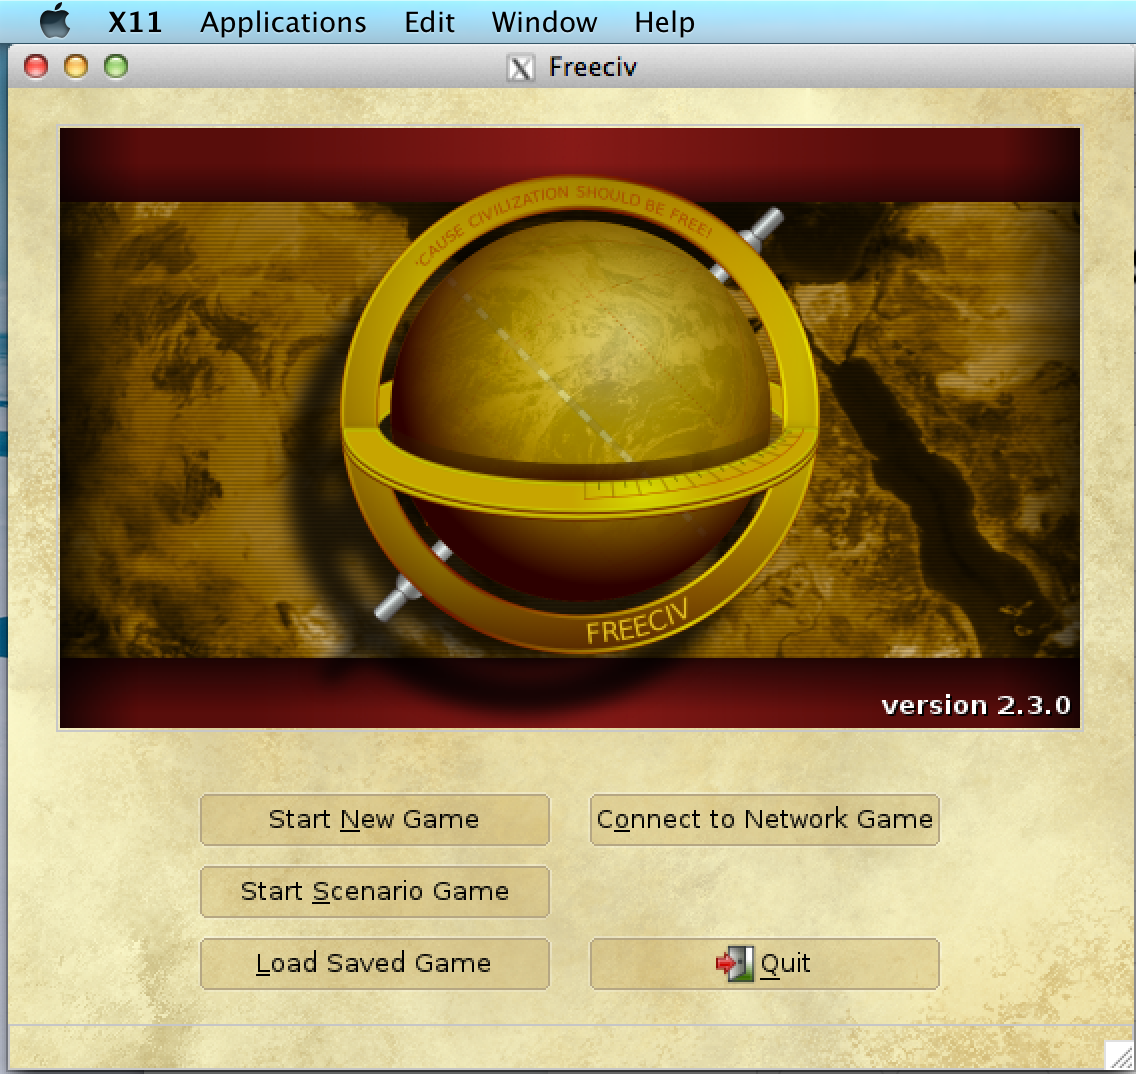Image resolution: width=1136 pixels, height=1074 pixels.
Task: Click the green zoom window button
Action: (118, 67)
